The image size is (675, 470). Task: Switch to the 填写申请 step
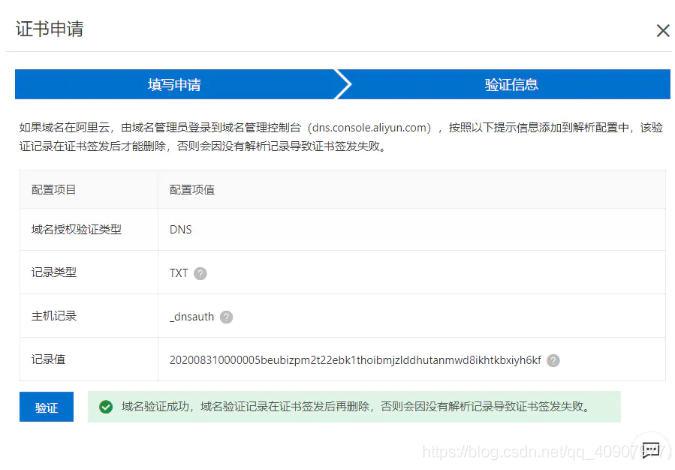tap(175, 85)
